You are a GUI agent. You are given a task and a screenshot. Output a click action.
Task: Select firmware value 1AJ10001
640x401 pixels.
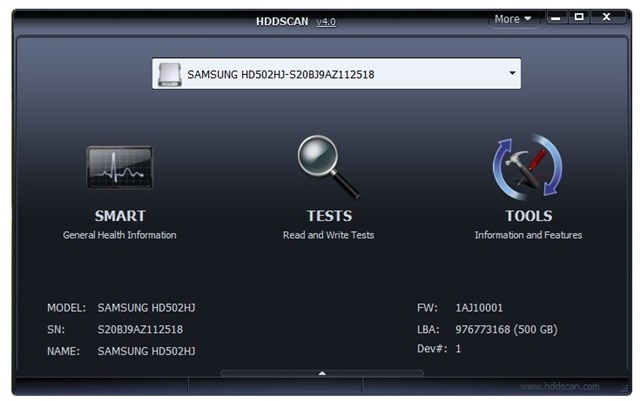(x=479, y=307)
